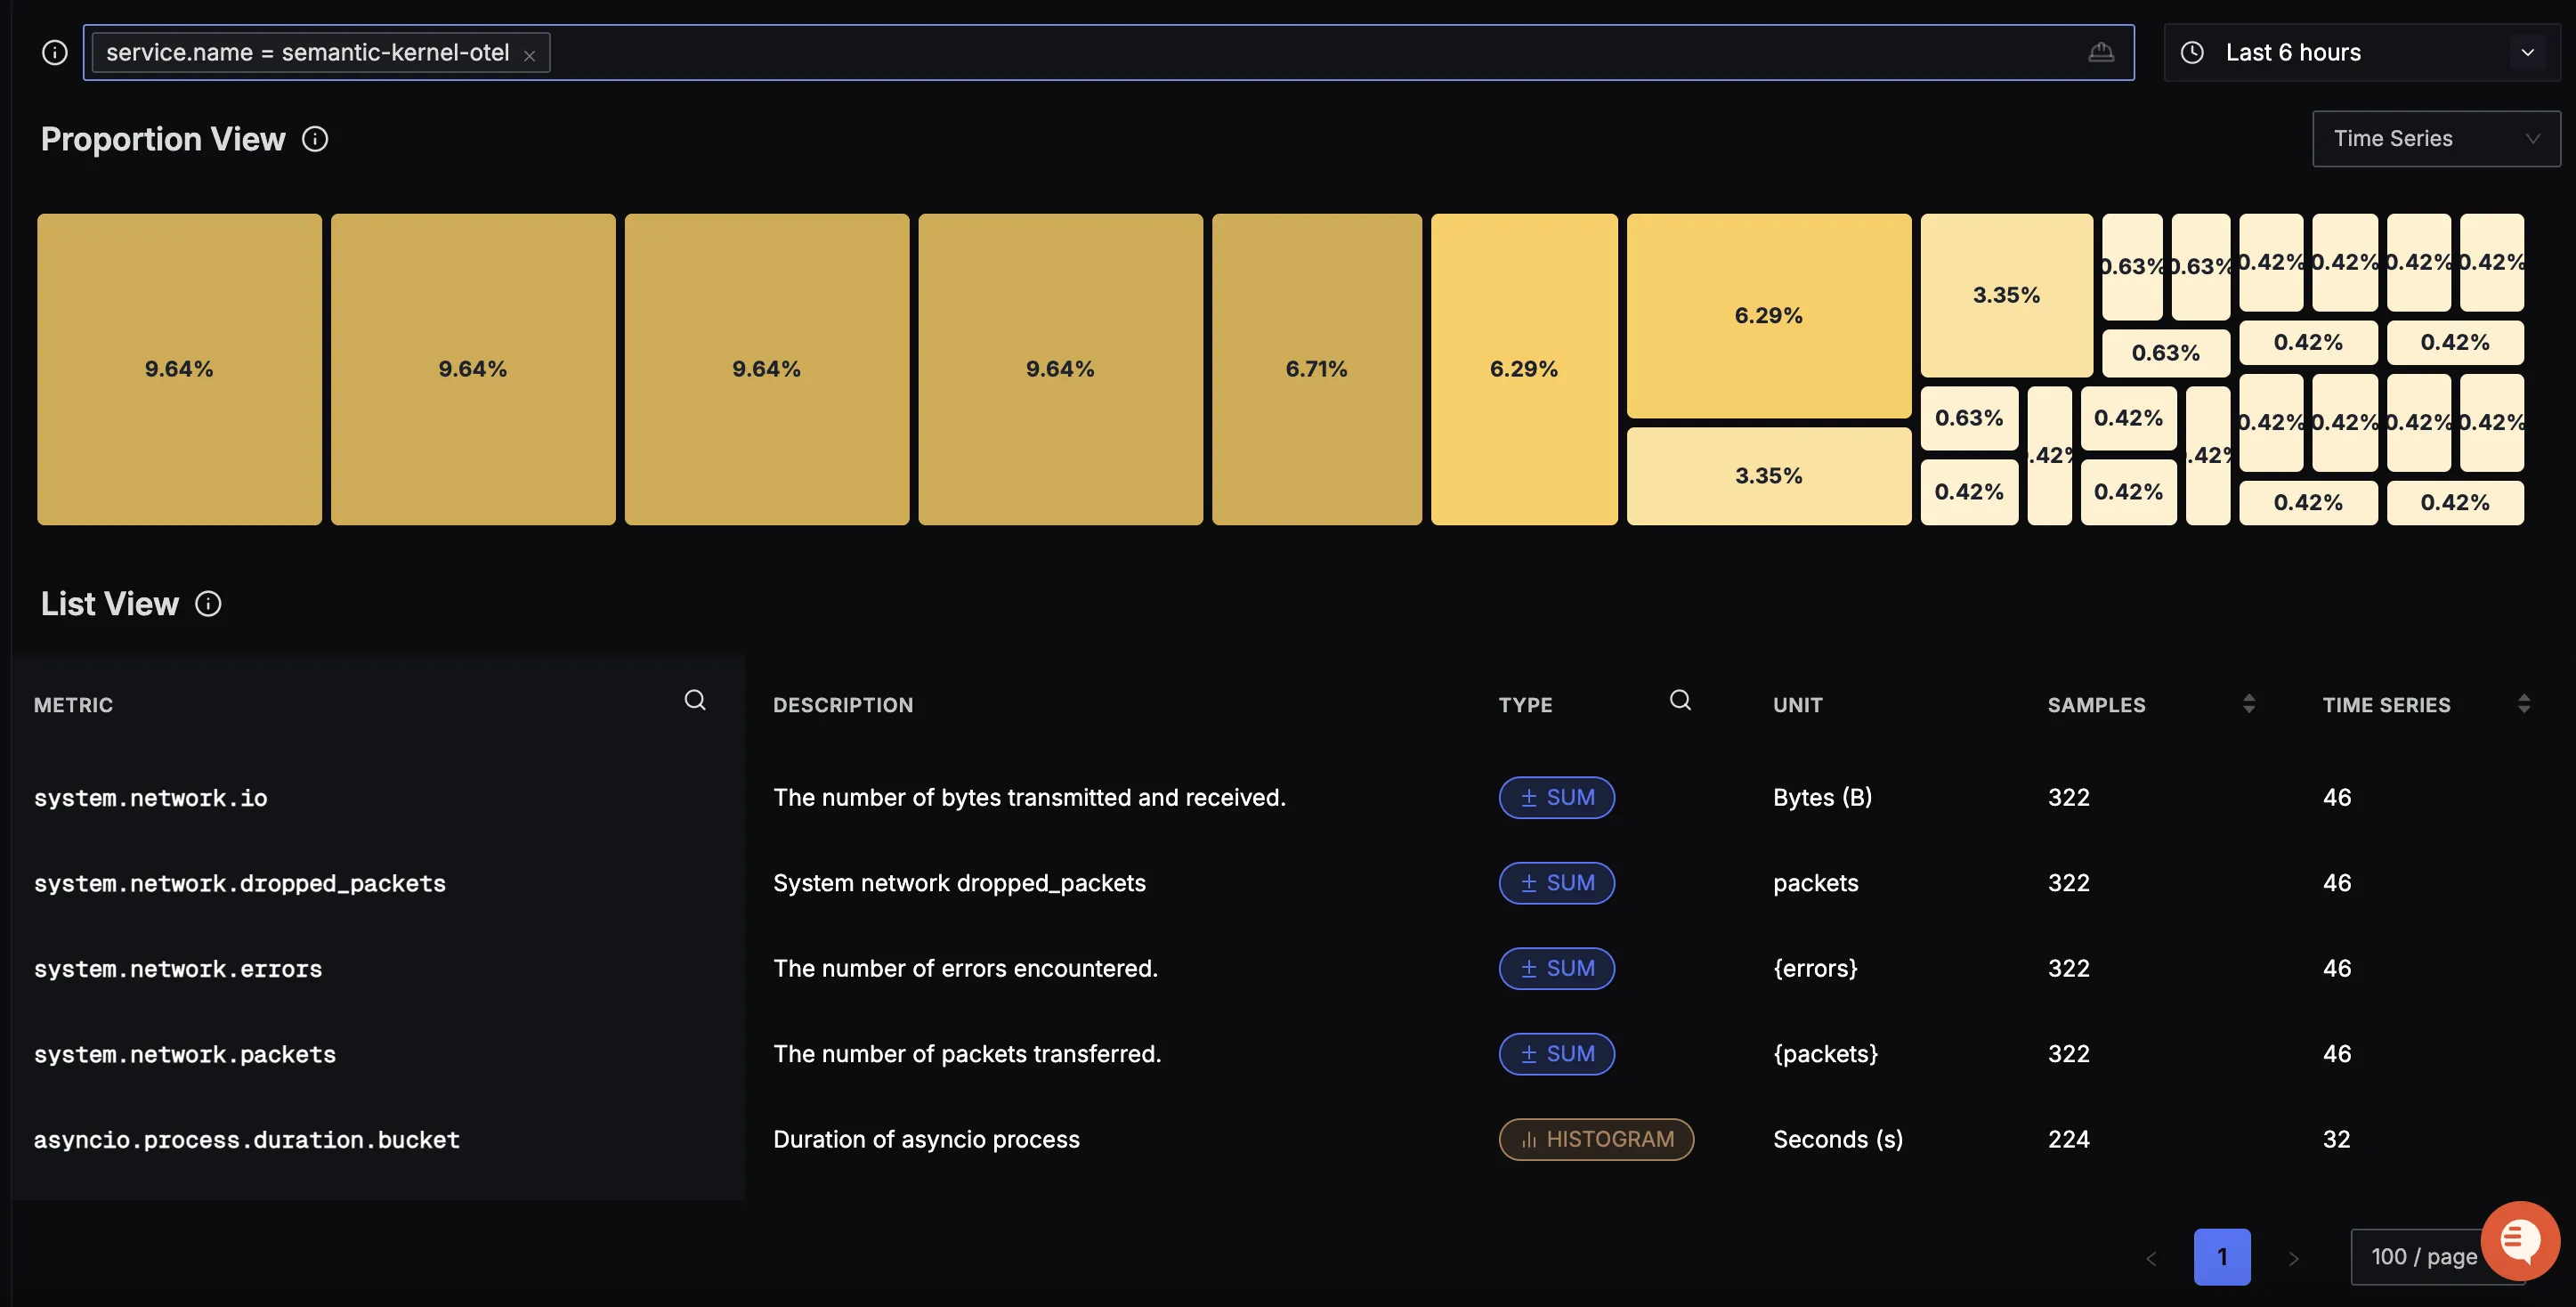This screenshot has width=2576, height=1307.
Task: Open the Metric column search
Action: pos(695,700)
